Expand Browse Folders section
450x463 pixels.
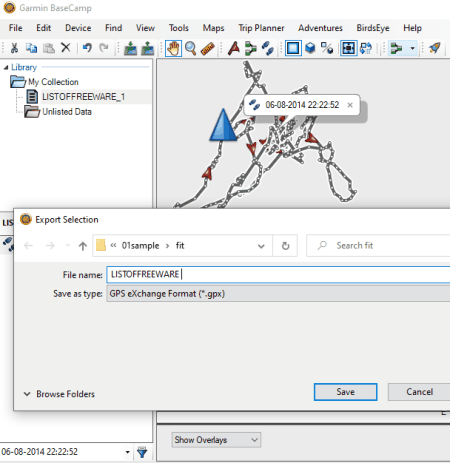pos(59,394)
